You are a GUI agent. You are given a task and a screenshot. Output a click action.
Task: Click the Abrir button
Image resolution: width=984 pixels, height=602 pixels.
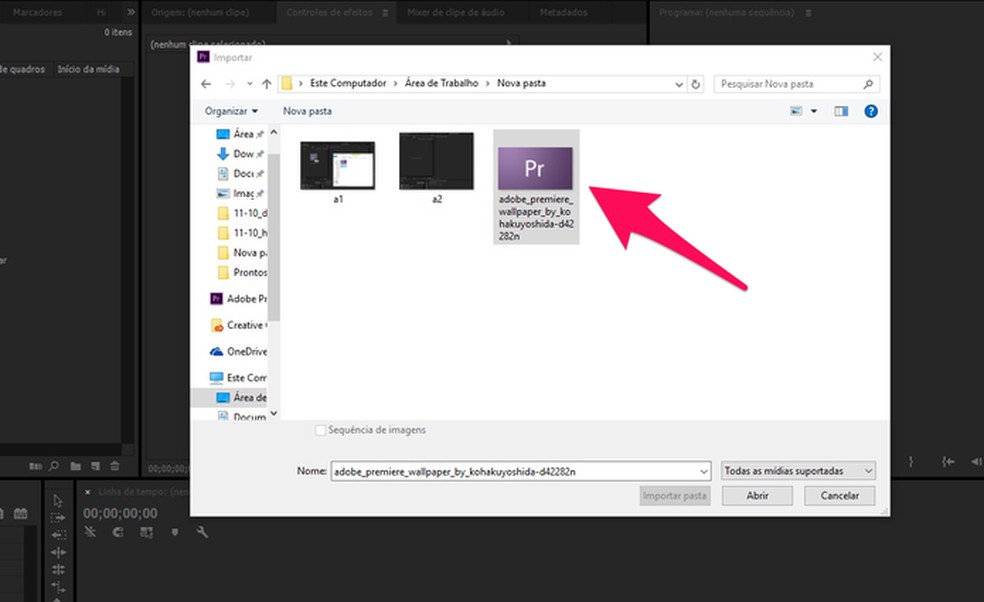(x=757, y=496)
